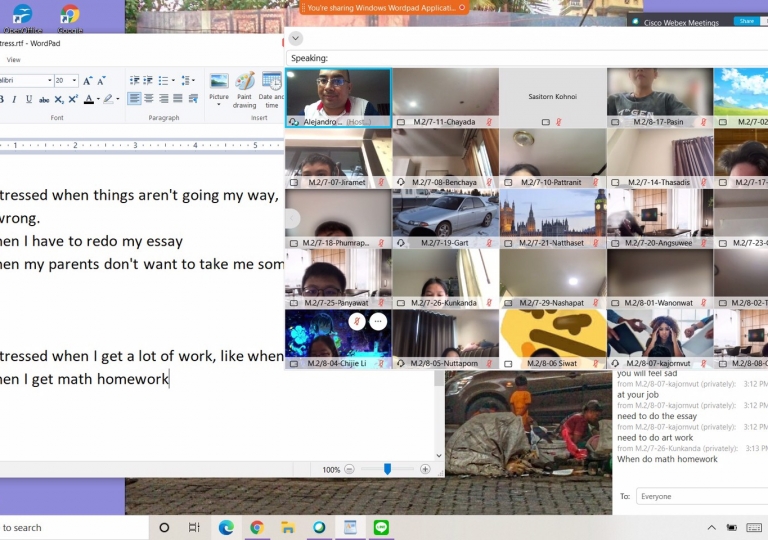Viewport: 768px width, 540px height.
Task: Toggle mute on Chijie Li video tile
Action: (357, 321)
